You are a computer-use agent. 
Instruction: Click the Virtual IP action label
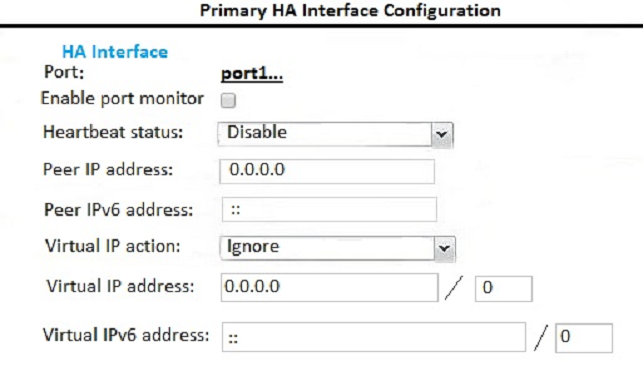(x=112, y=246)
